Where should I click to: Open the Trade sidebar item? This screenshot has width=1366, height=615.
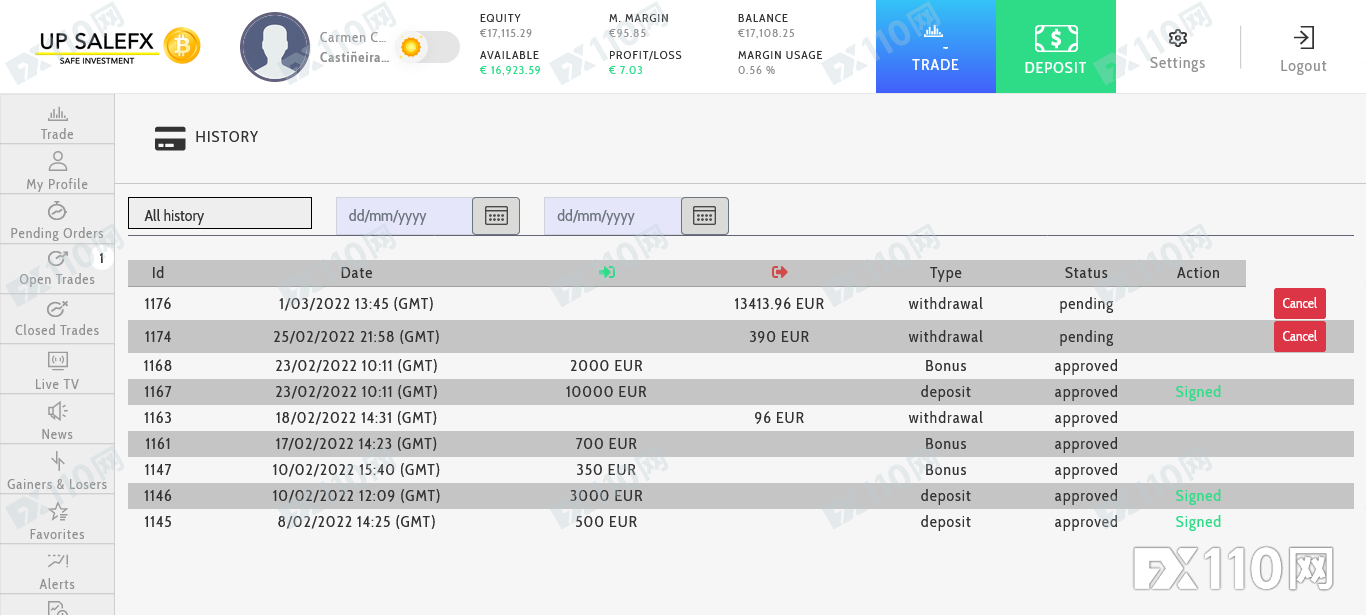click(x=57, y=120)
